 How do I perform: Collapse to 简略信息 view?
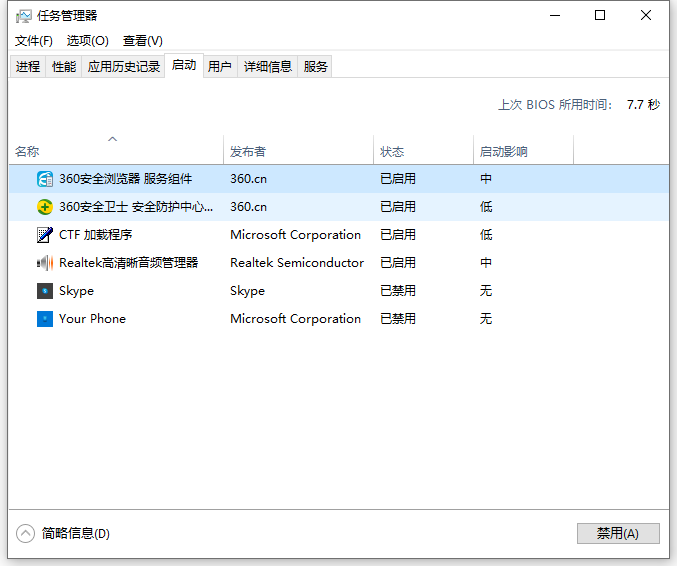point(64,533)
